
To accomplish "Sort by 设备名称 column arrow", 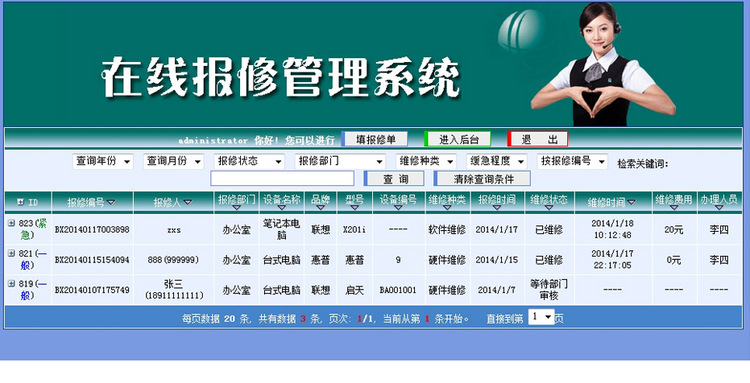I will tap(281, 208).
